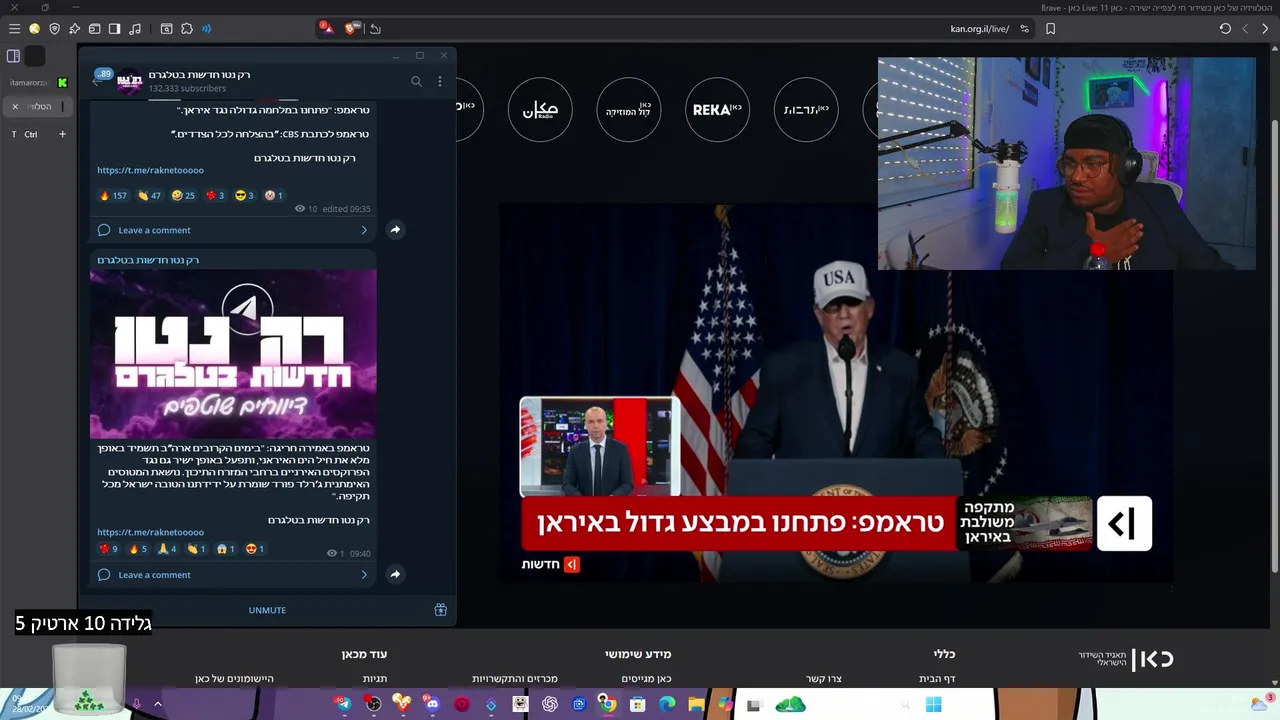
Task: Open File Explorer from the taskbar
Action: point(696,704)
